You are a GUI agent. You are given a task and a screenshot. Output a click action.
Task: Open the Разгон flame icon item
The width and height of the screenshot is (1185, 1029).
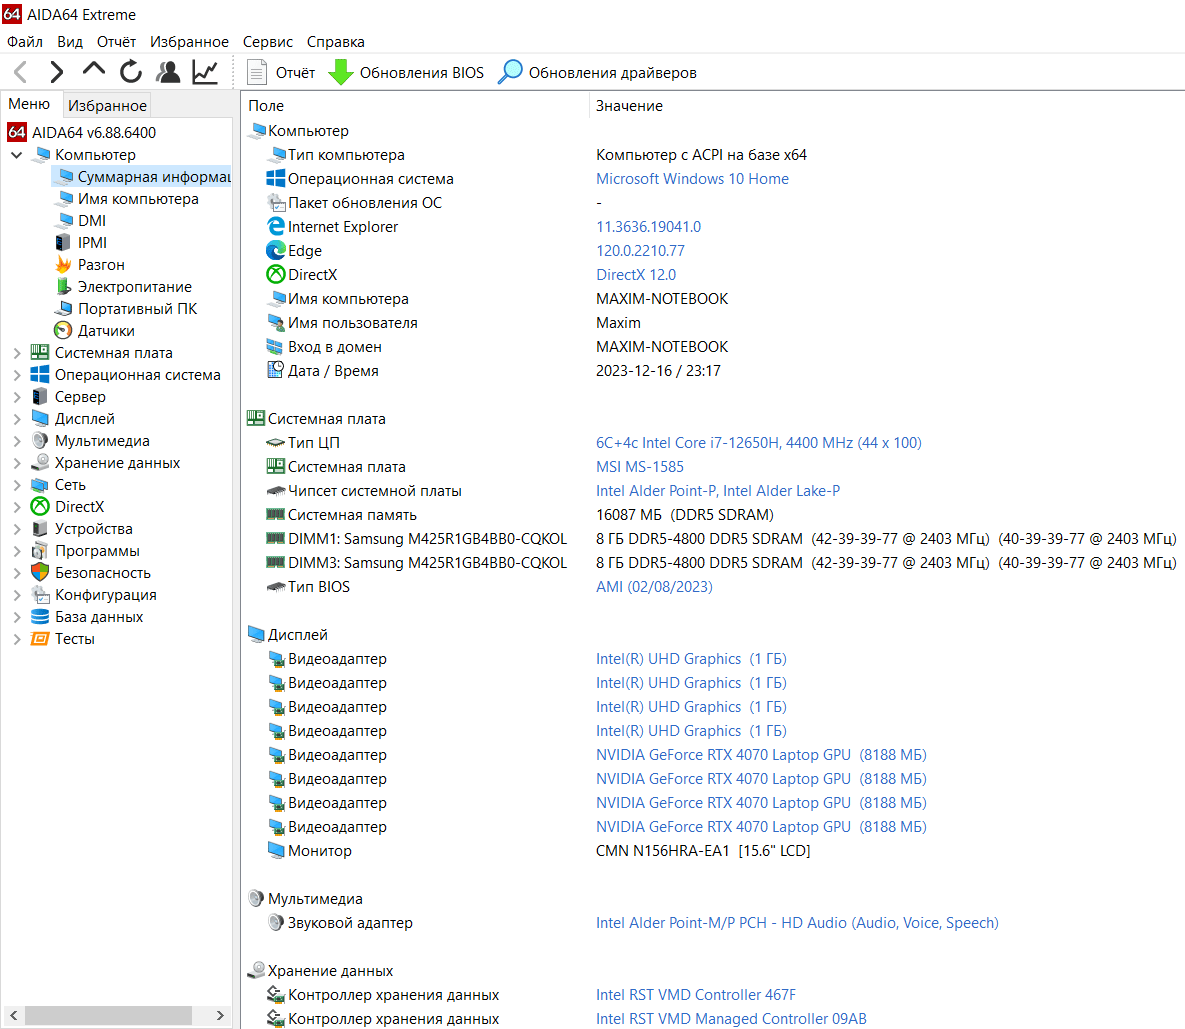(x=63, y=264)
